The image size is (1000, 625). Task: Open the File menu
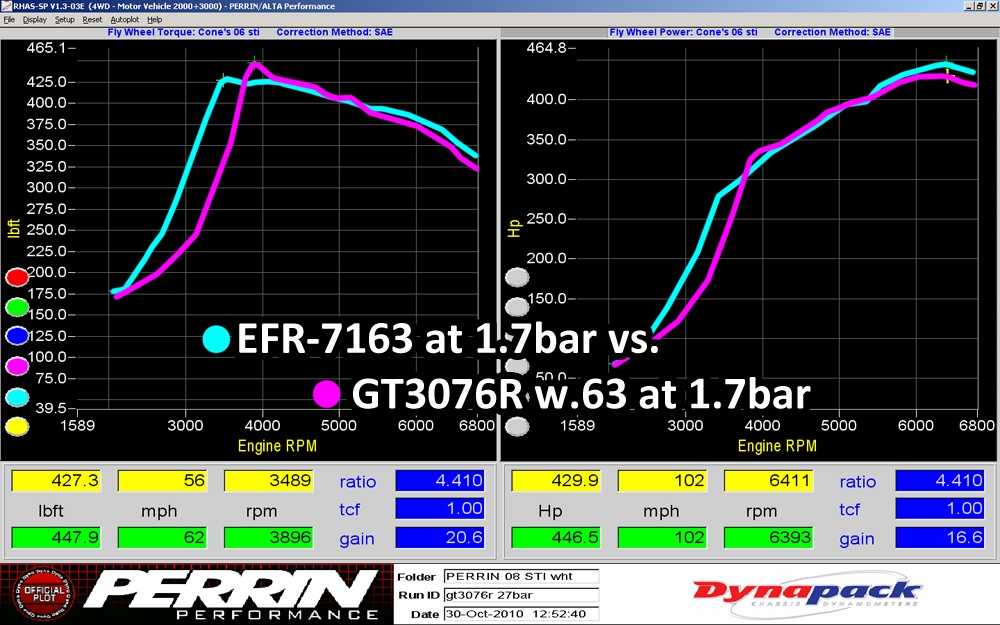[x=9, y=20]
